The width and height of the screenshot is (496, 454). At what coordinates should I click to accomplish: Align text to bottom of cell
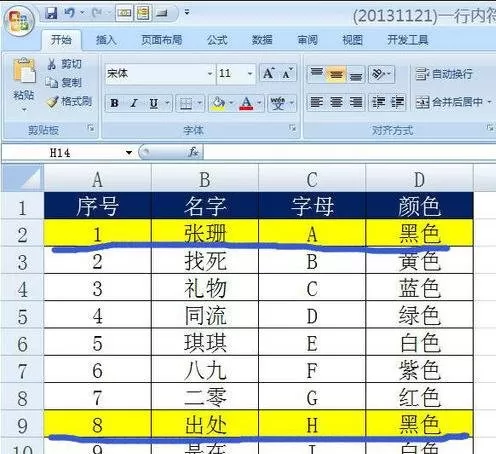click(x=356, y=73)
